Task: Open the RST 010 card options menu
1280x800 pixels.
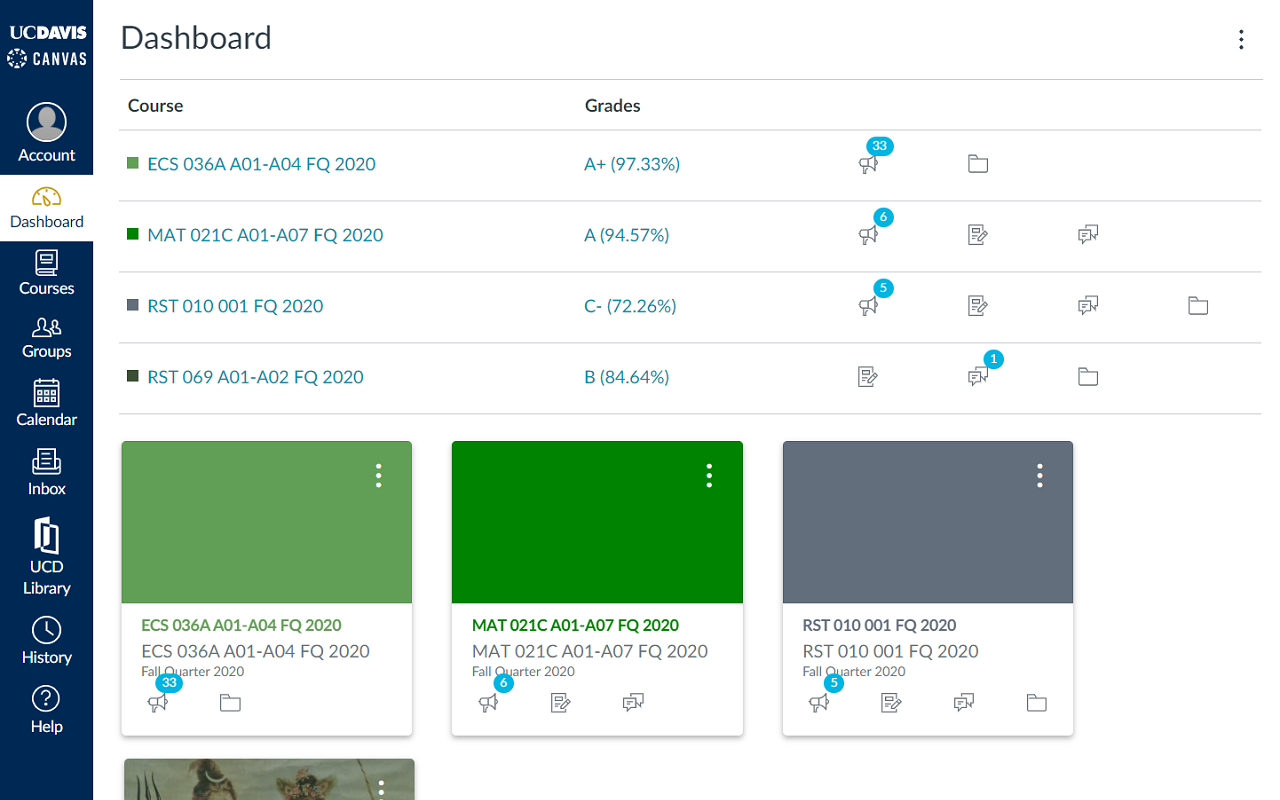Action: [x=1039, y=476]
